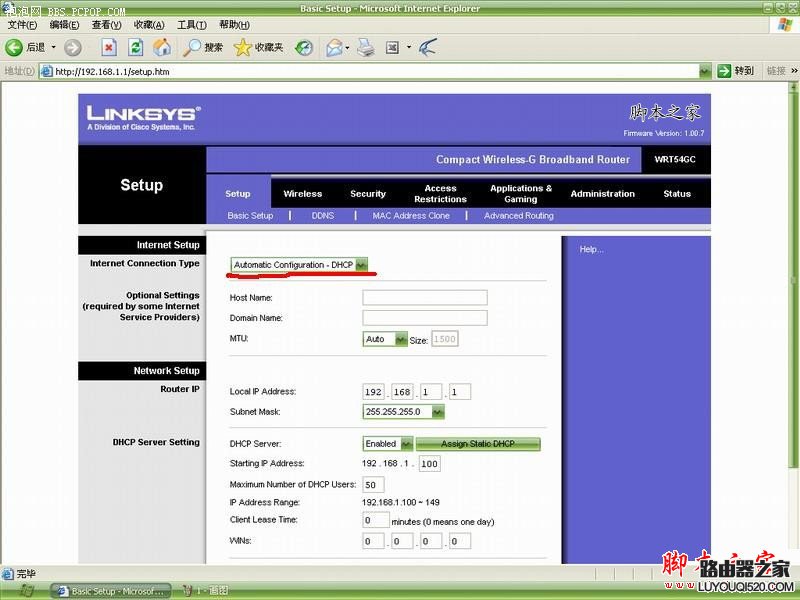The image size is (800, 600).
Task: Click the IP Address Range 192.168.1.100 ~ 149 text
Action: click(x=401, y=503)
